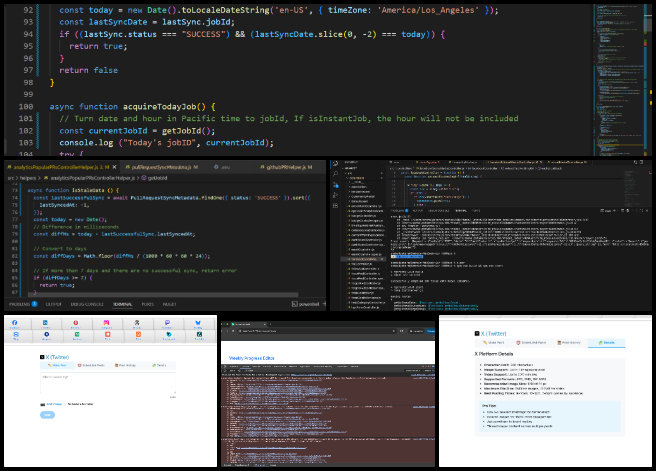This screenshot has width=656, height=471.
Task: Click the horizontal scrollbar under isStaleData code
Action: coord(163,294)
